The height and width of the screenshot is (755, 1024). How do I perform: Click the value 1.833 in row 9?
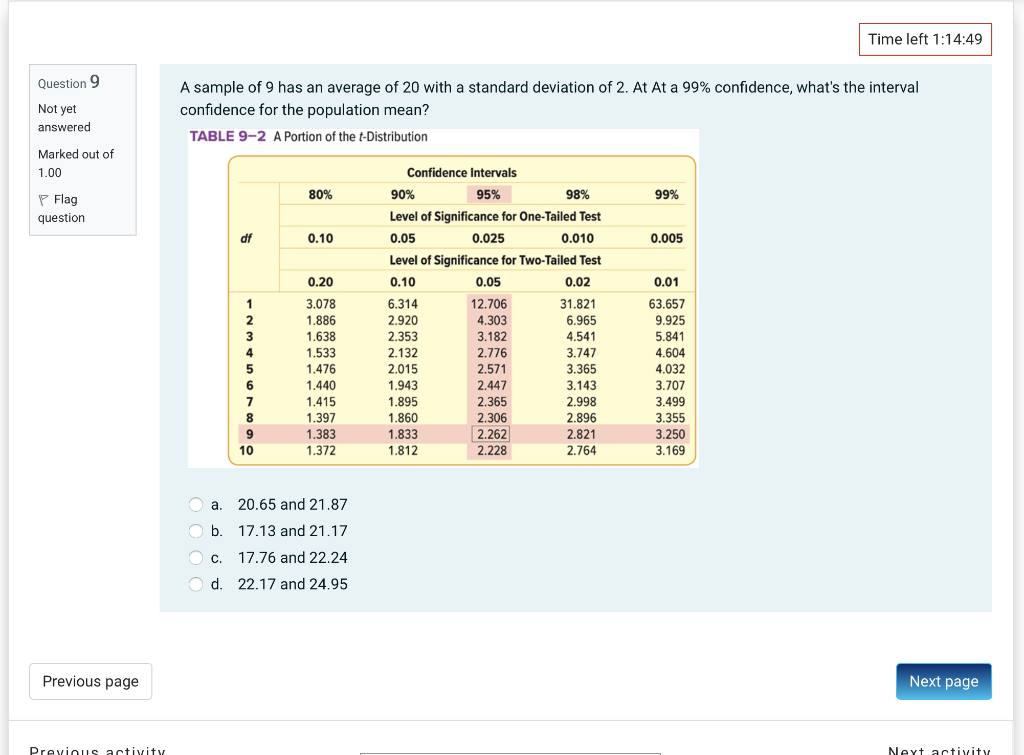402,434
